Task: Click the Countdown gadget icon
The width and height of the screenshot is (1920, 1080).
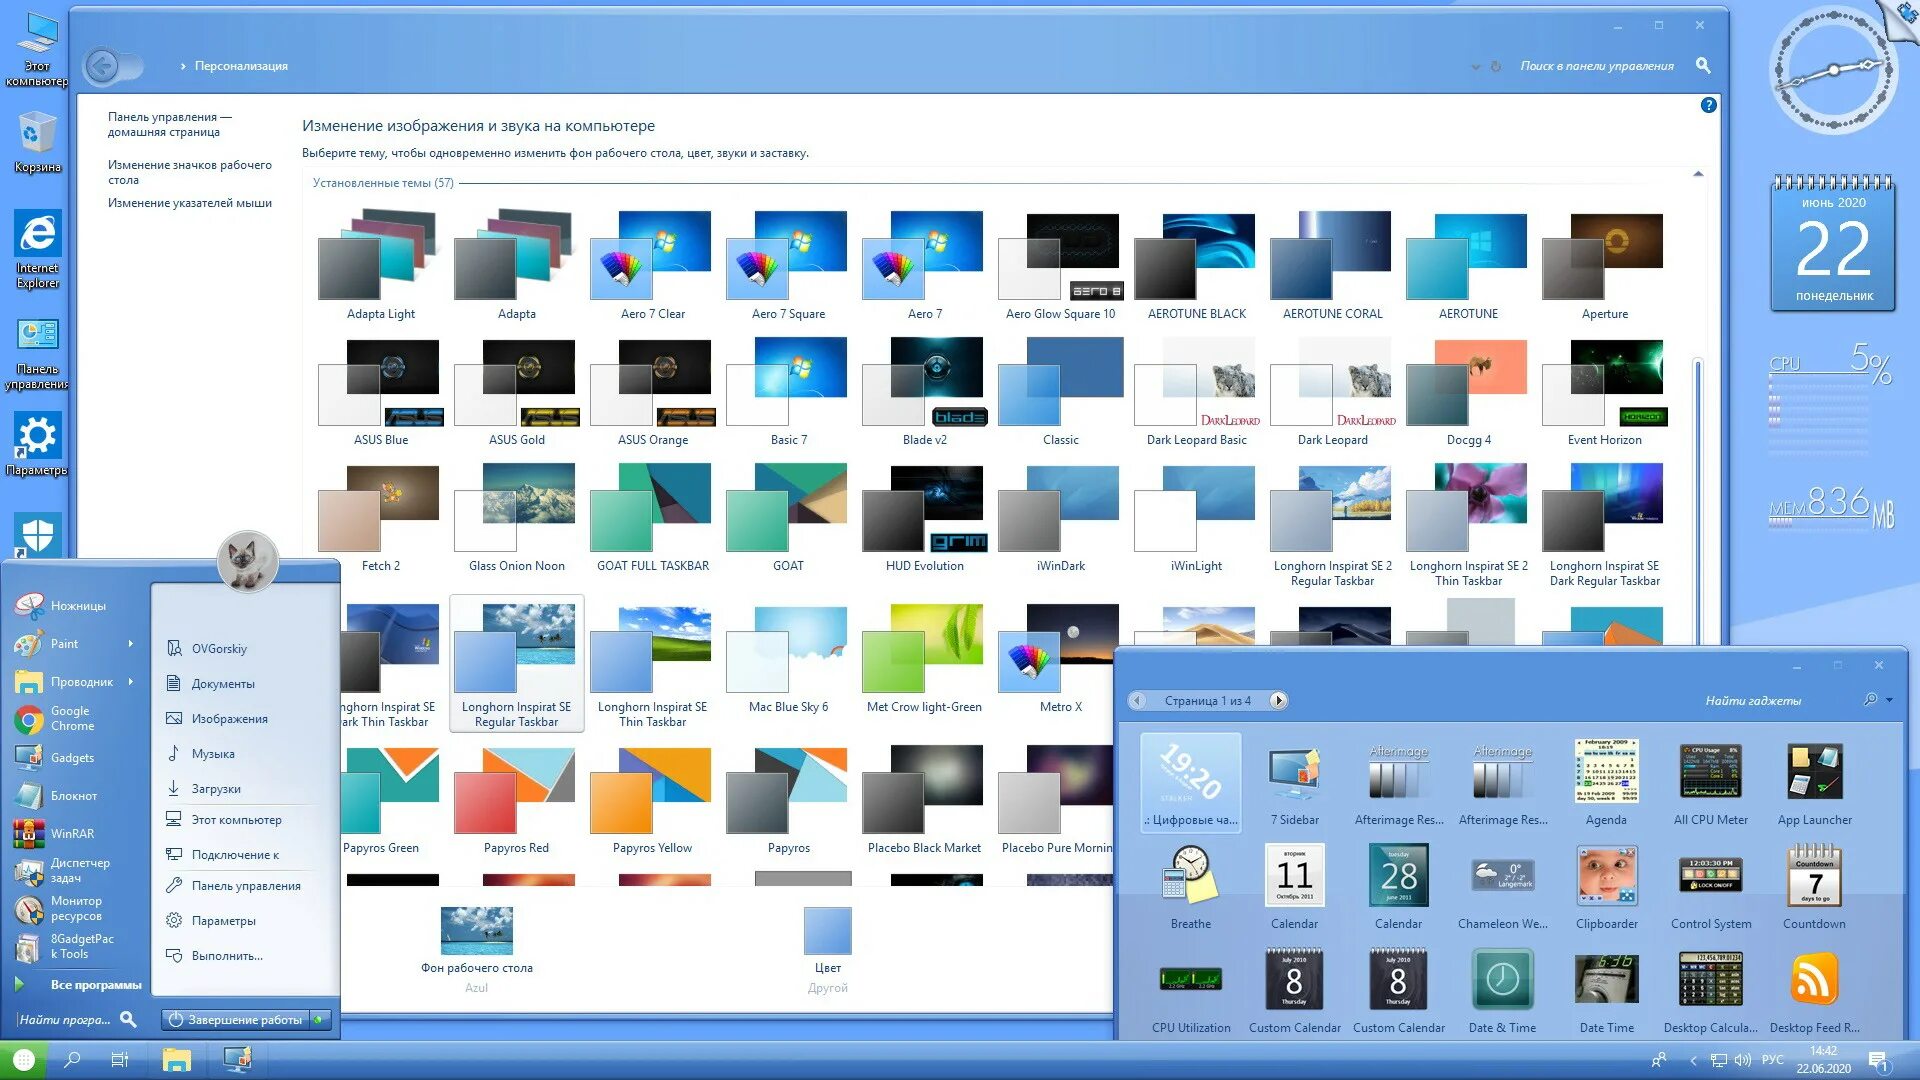Action: pos(1813,876)
